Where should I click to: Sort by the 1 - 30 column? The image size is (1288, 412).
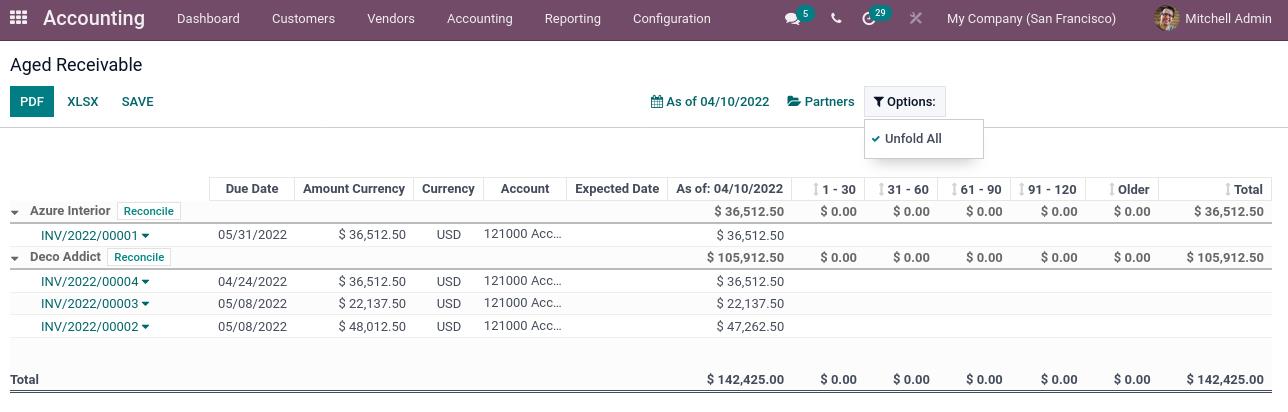[x=833, y=189]
